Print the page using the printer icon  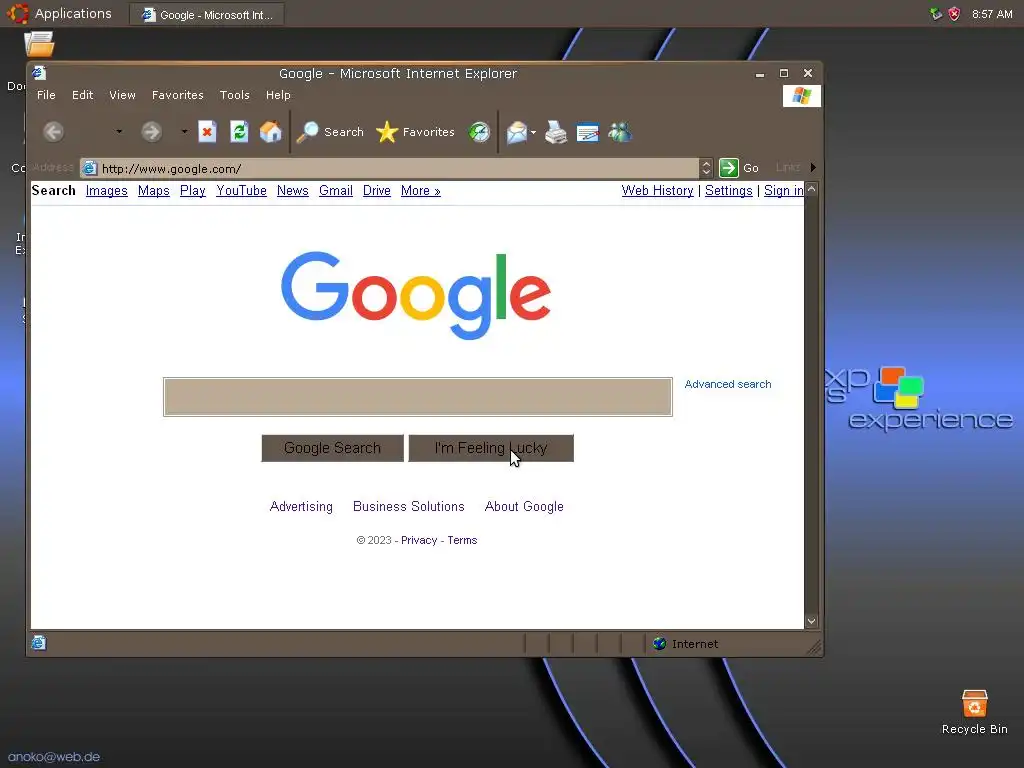(556, 132)
